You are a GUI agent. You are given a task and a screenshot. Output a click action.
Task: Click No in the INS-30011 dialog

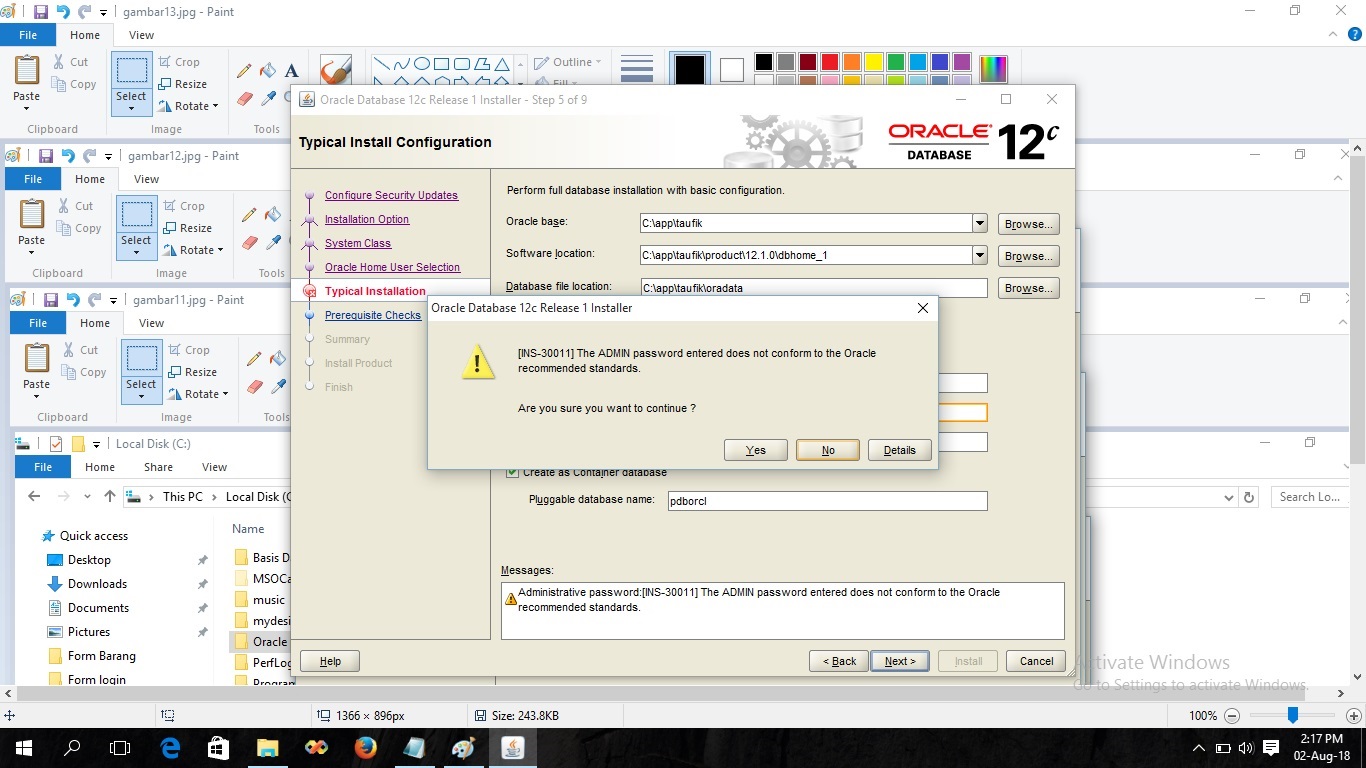coord(828,450)
